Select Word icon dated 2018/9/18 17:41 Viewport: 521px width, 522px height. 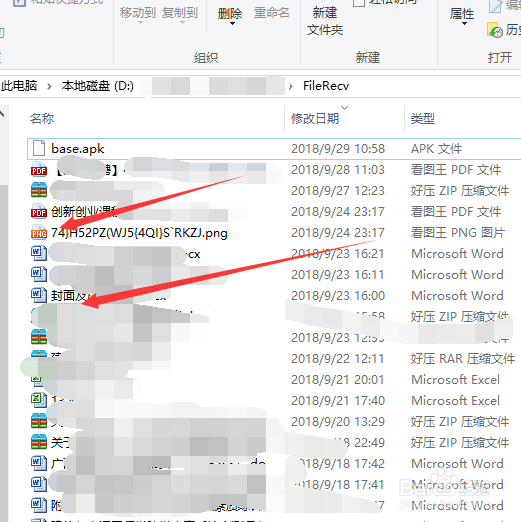(x=39, y=484)
